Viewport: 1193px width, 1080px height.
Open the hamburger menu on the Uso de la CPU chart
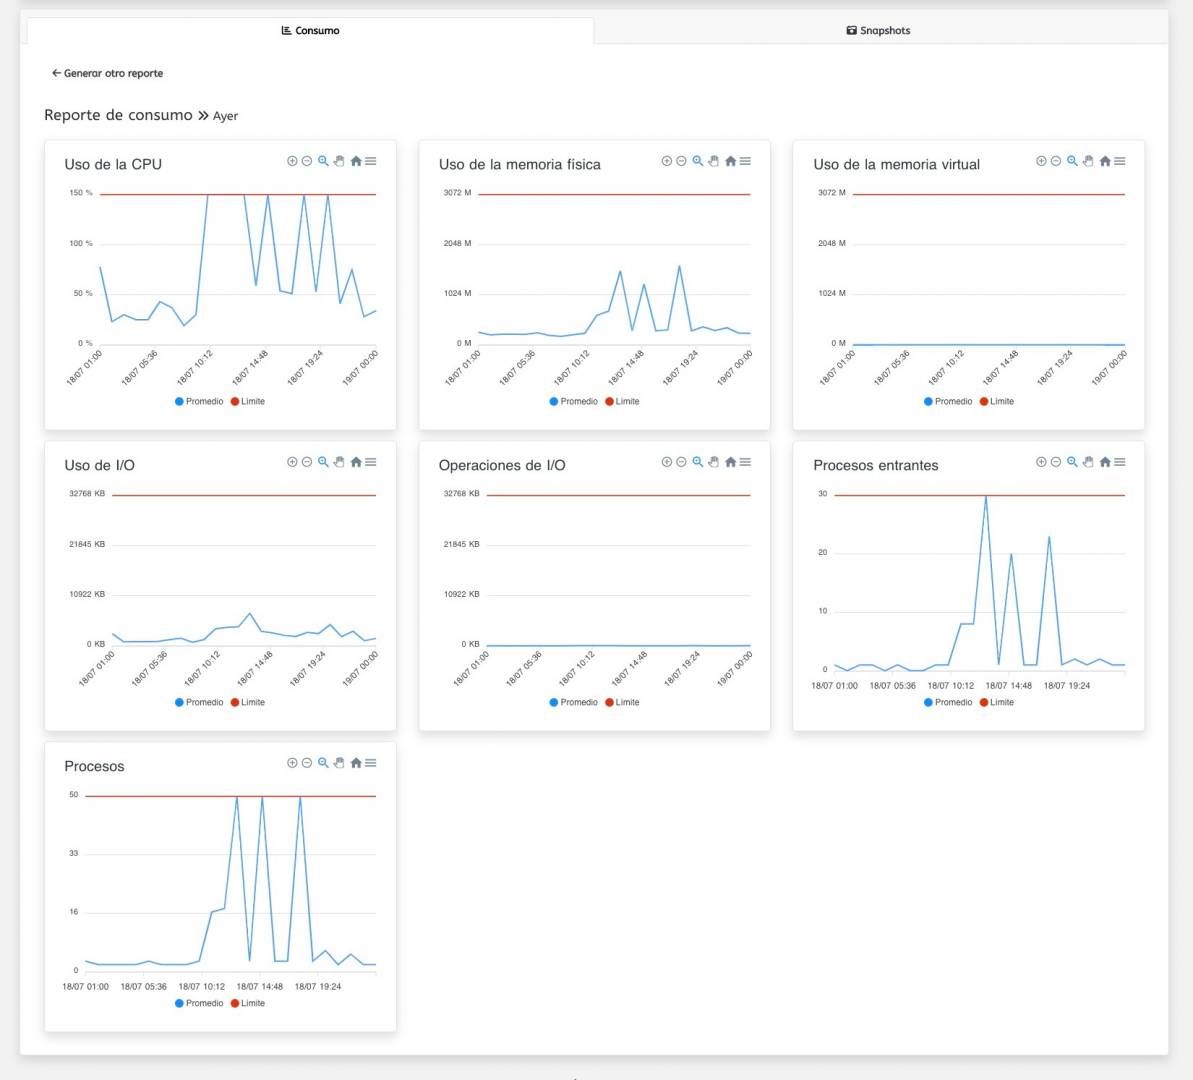coord(371,161)
